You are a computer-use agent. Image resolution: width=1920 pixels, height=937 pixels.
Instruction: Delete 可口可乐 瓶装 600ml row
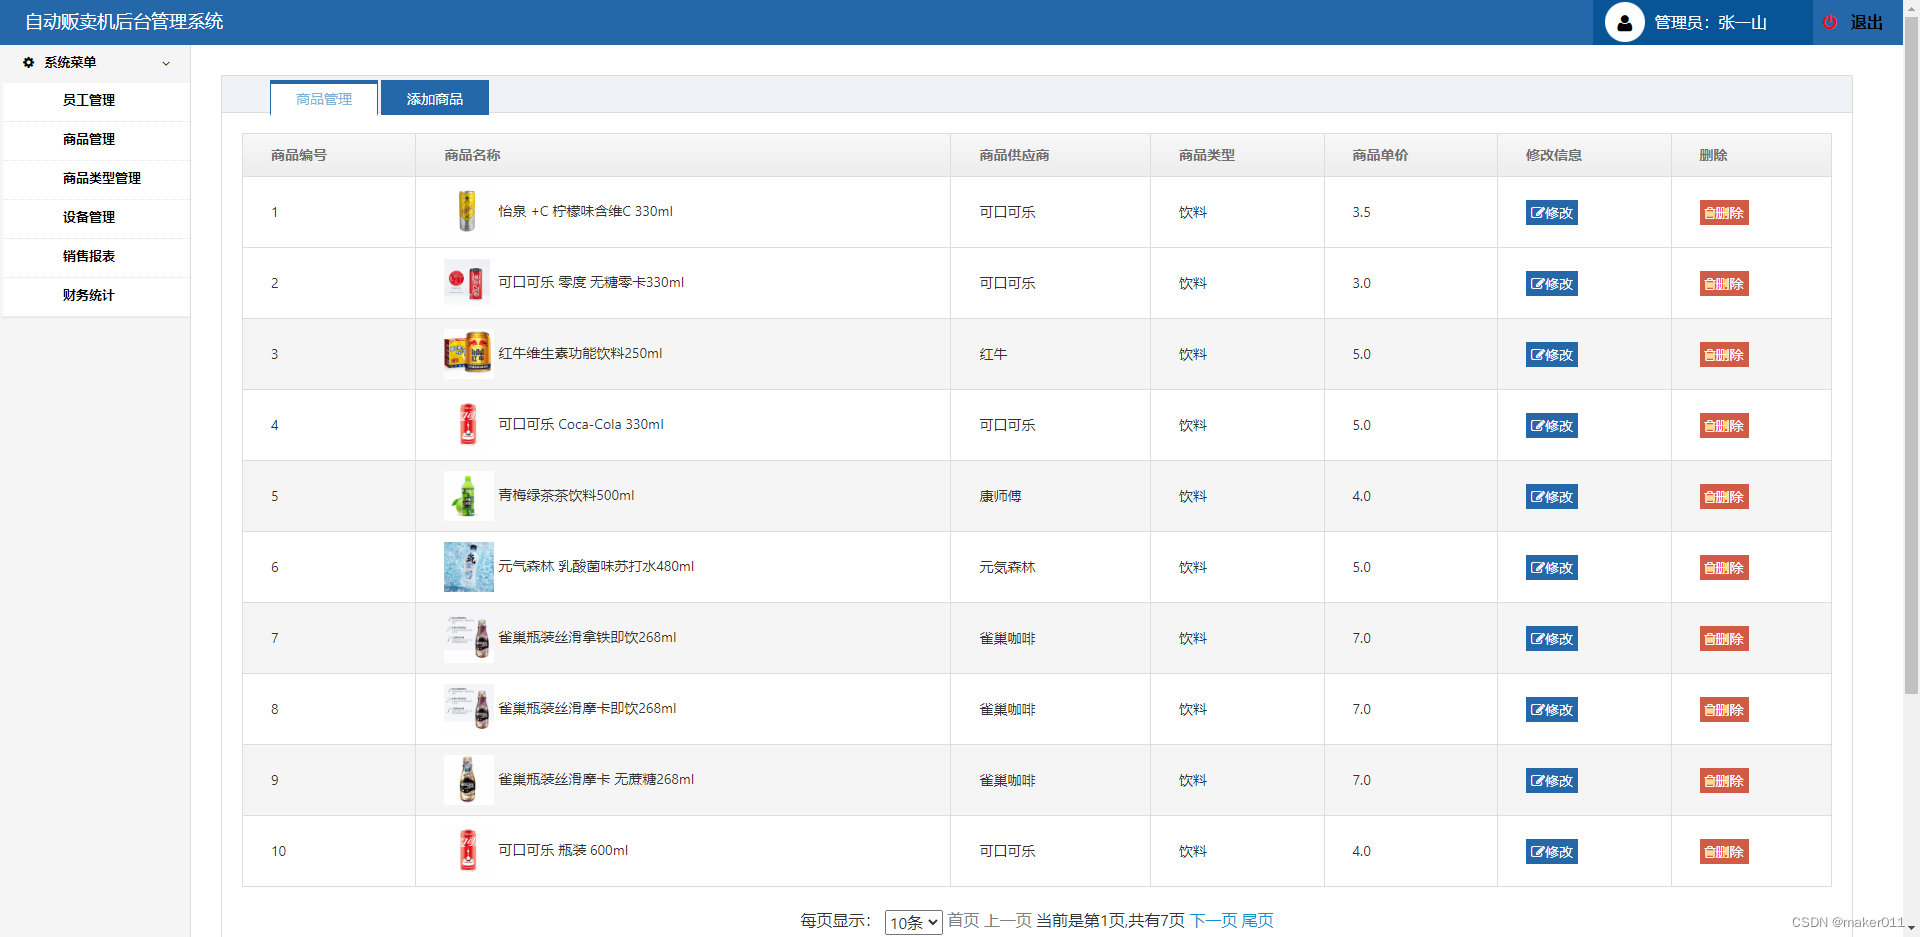1724,852
